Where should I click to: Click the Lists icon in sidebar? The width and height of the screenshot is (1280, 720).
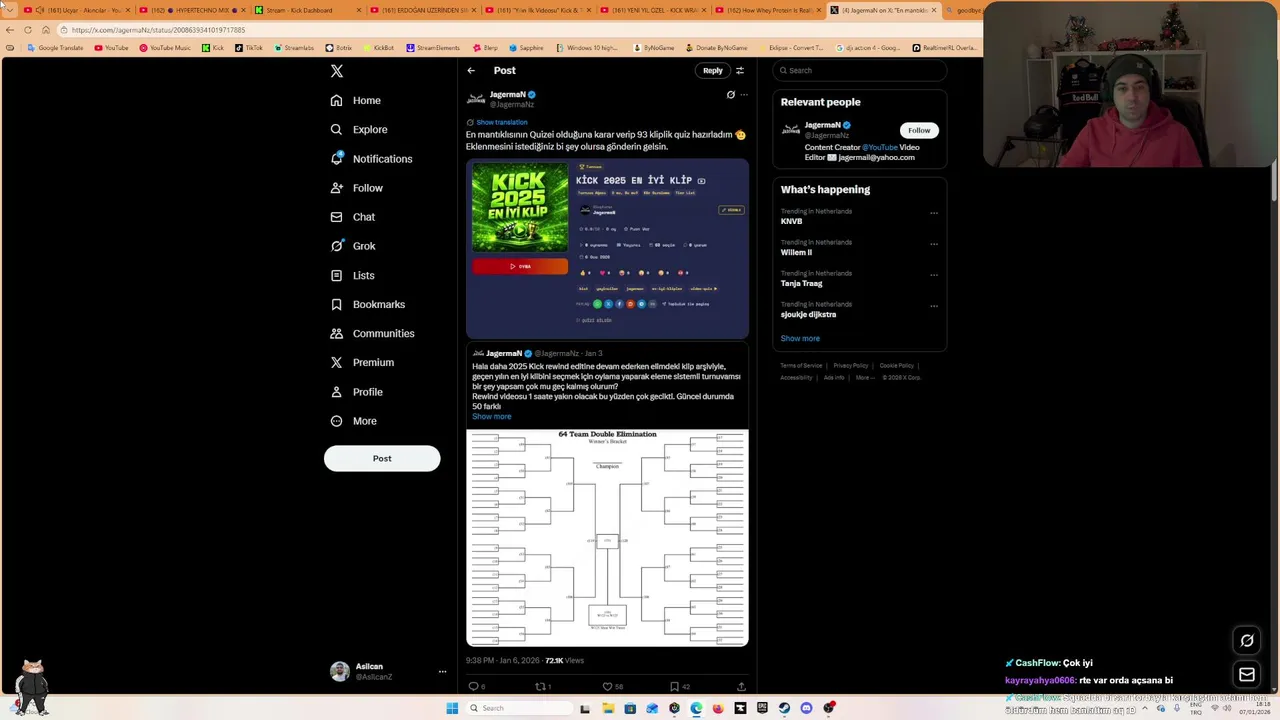[x=337, y=275]
